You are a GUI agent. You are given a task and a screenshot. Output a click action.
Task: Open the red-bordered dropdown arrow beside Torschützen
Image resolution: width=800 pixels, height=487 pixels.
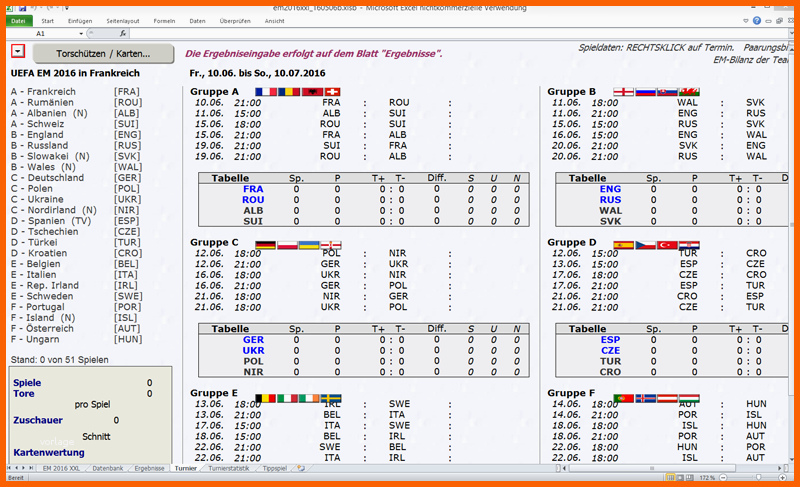point(18,52)
